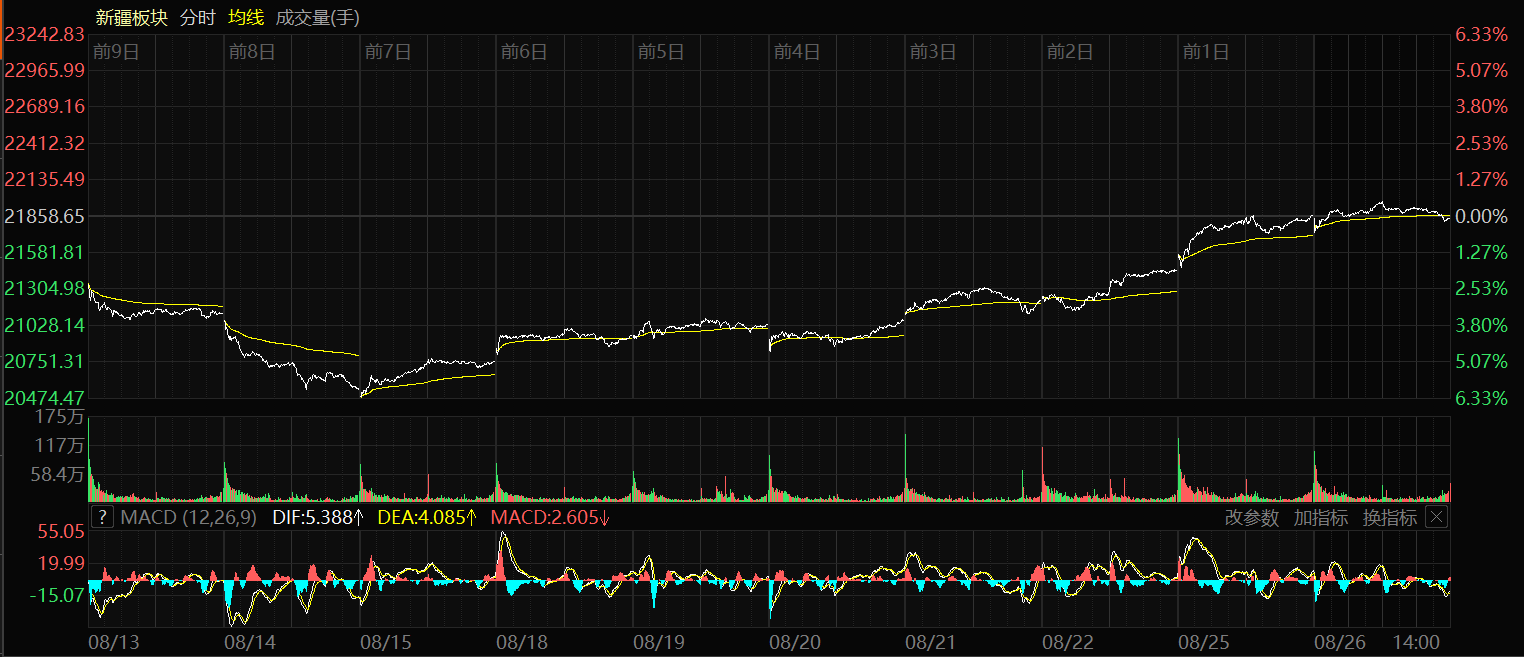
Task: Click the 0.00% percent axis label
Action: (1481, 216)
